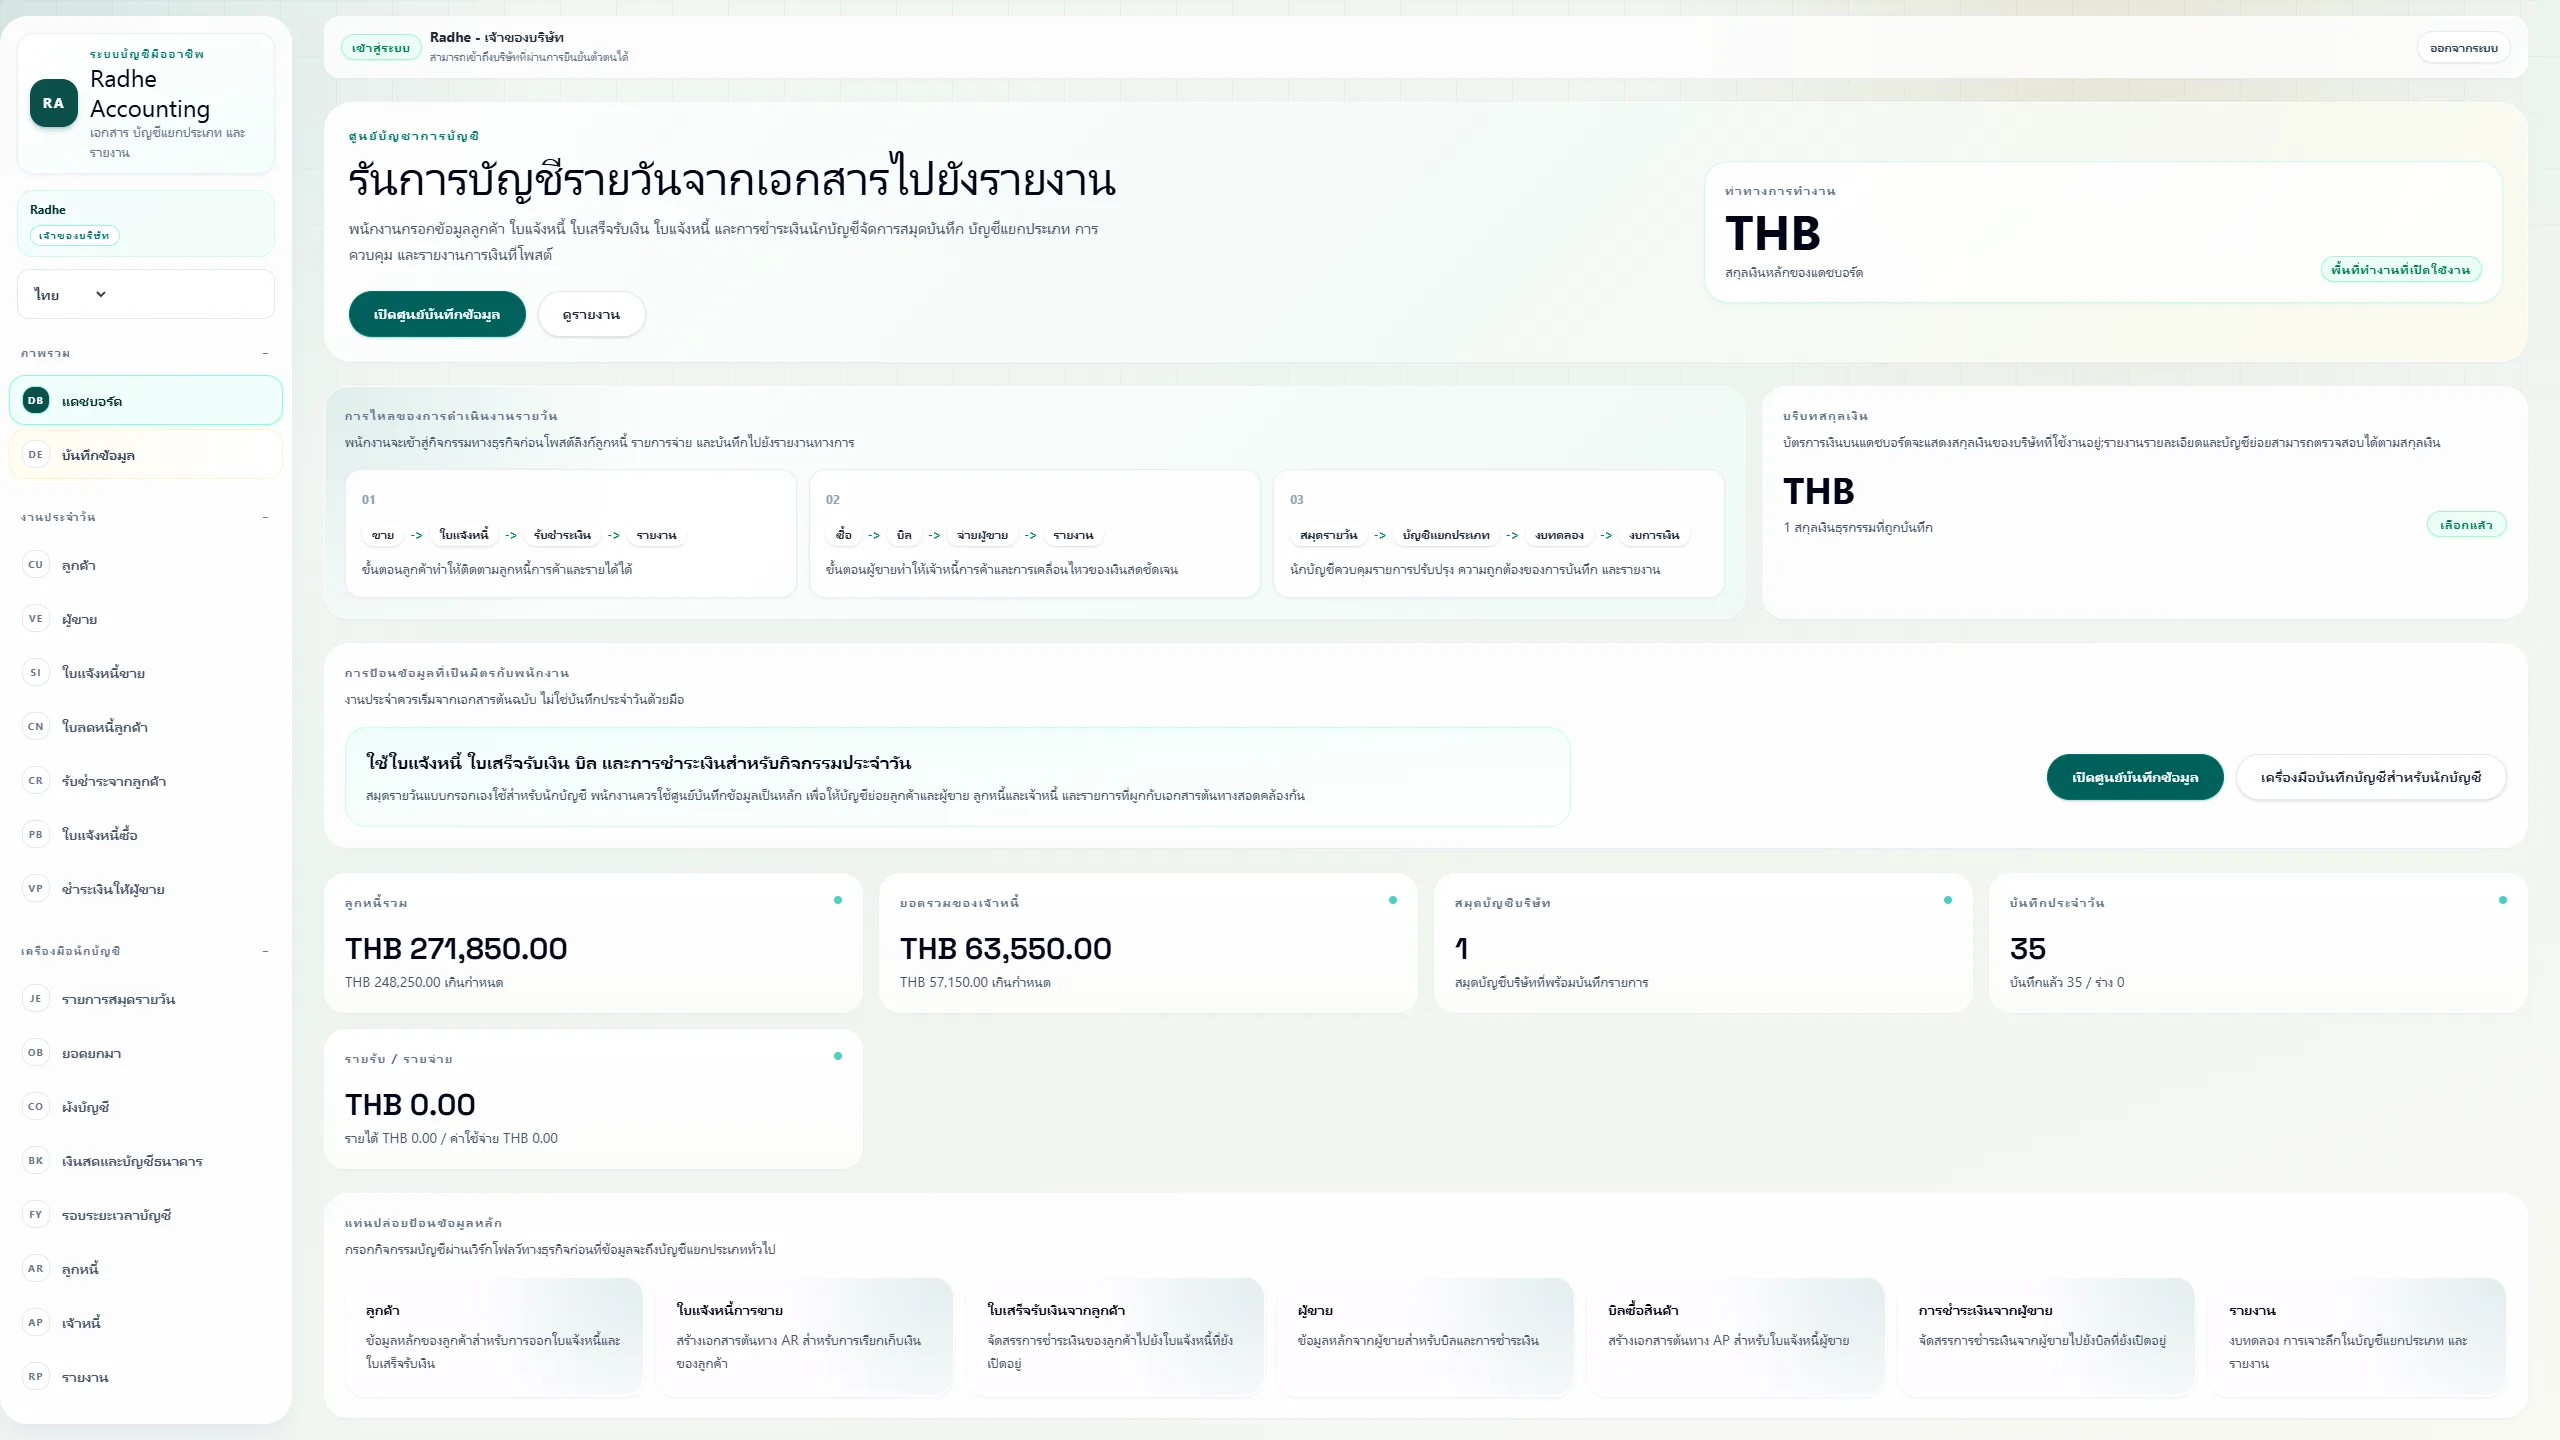Viewport: 2560px width, 1440px height.
Task: Click the RA logo badge in sidebar
Action: (x=54, y=103)
